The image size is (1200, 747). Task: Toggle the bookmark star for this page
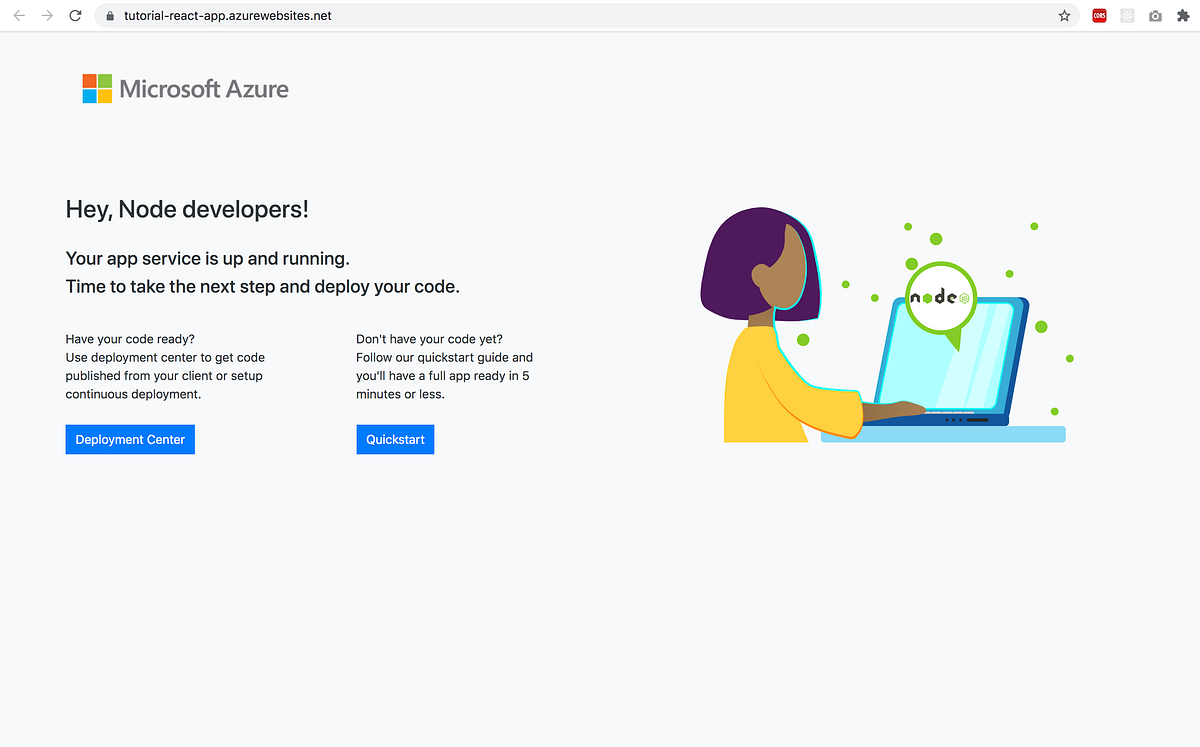[x=1064, y=16]
